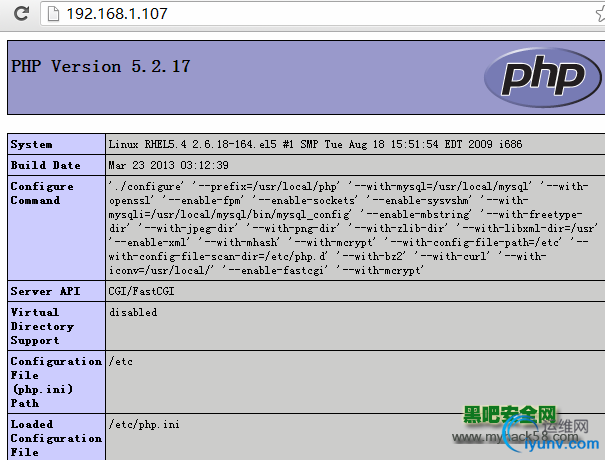Select the Virtual Directory Support label
This screenshot has height=460, width=605.
(42, 326)
